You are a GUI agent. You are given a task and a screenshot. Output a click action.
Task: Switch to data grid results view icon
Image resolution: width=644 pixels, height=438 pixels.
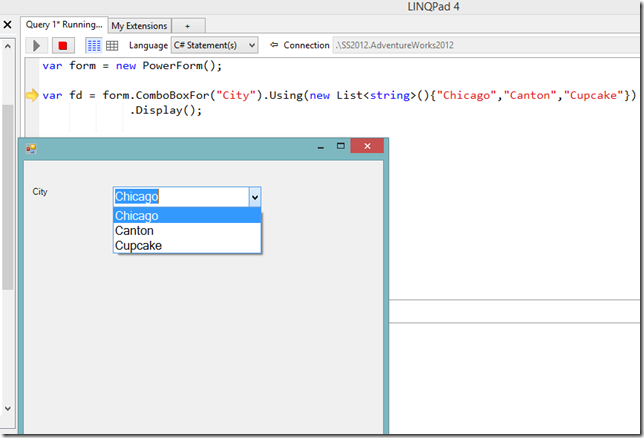pos(112,45)
